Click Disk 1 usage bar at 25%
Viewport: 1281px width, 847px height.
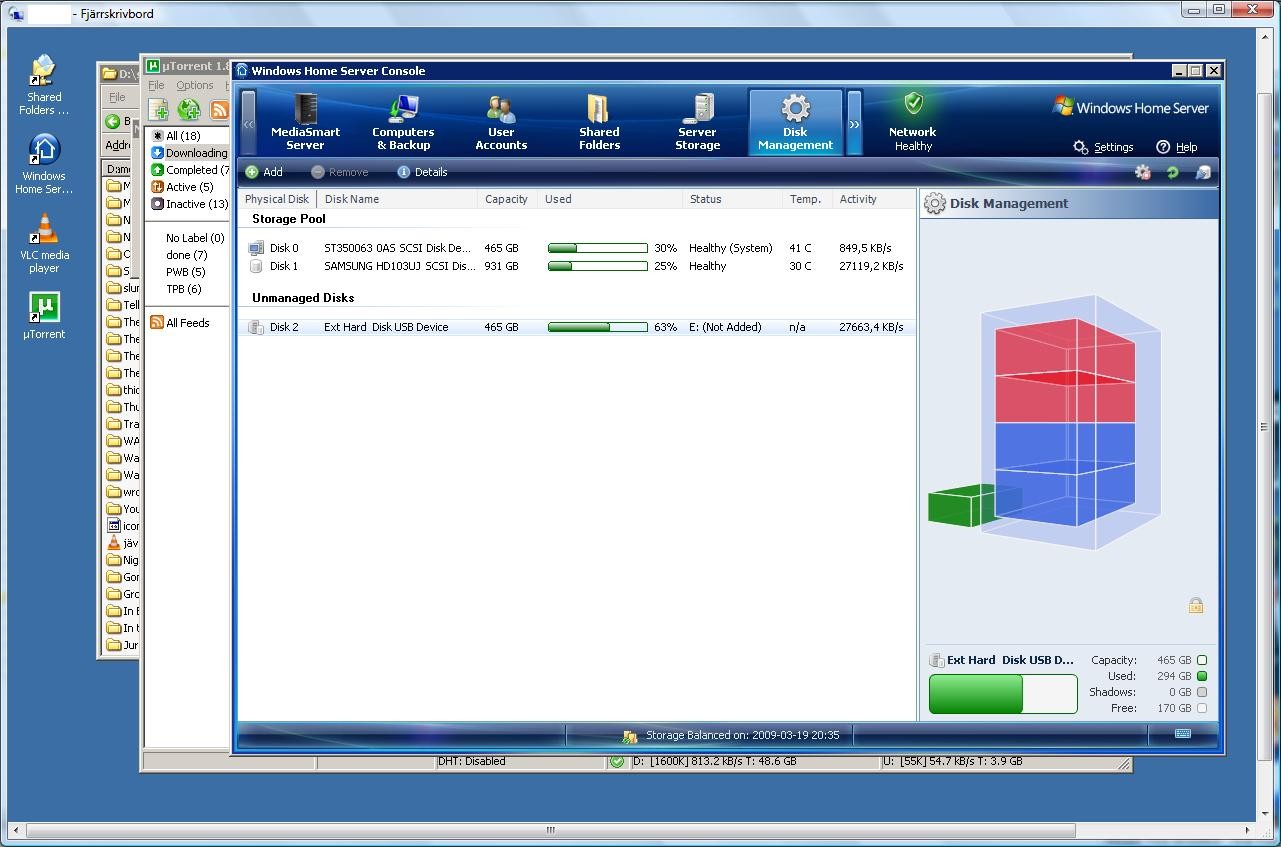click(x=598, y=266)
